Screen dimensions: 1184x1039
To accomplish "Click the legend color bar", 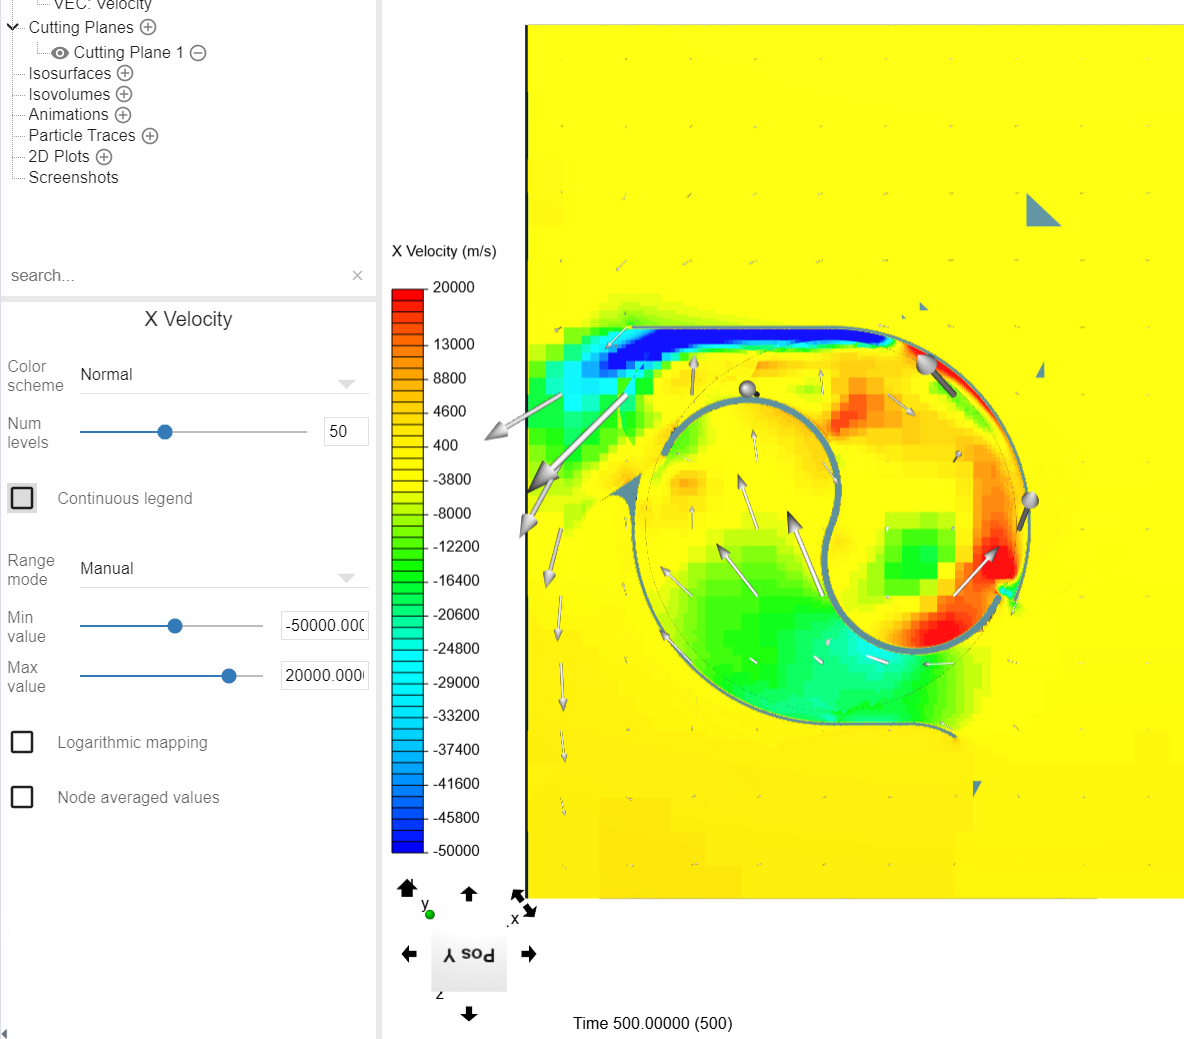I will pyautogui.click(x=408, y=571).
